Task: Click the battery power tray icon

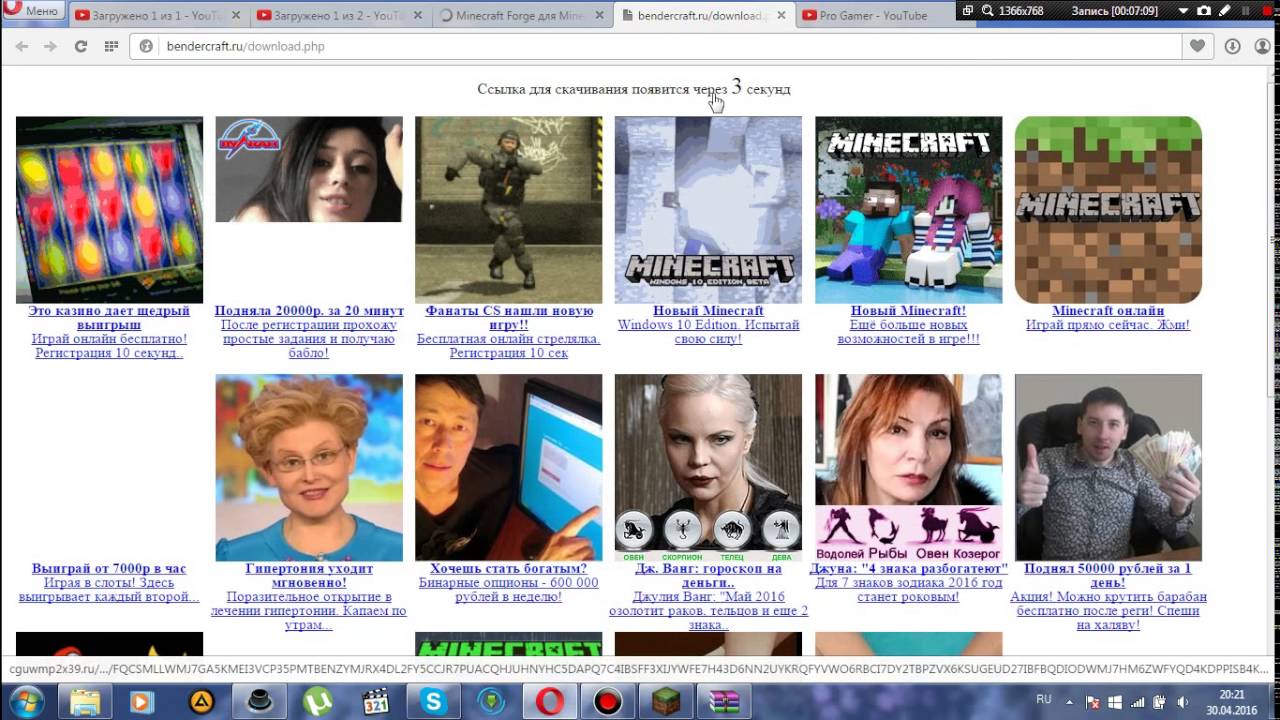Action: click(x=1161, y=702)
